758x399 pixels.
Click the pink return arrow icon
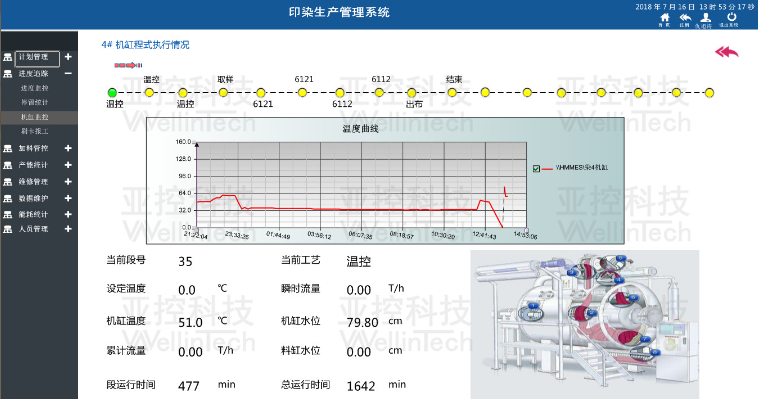point(727,52)
